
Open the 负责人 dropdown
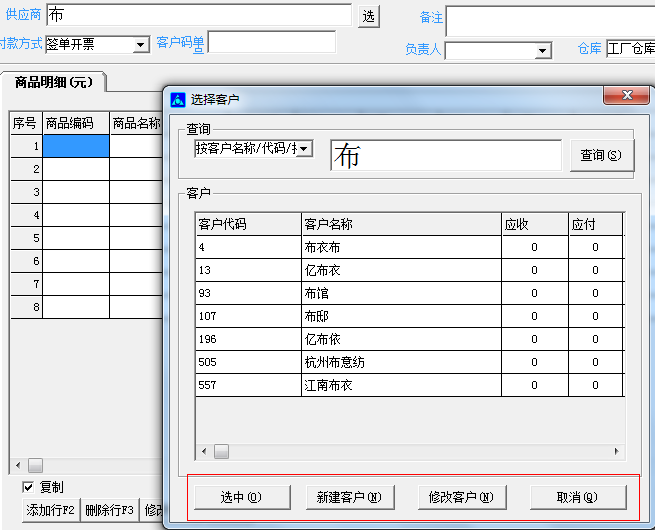[543, 51]
